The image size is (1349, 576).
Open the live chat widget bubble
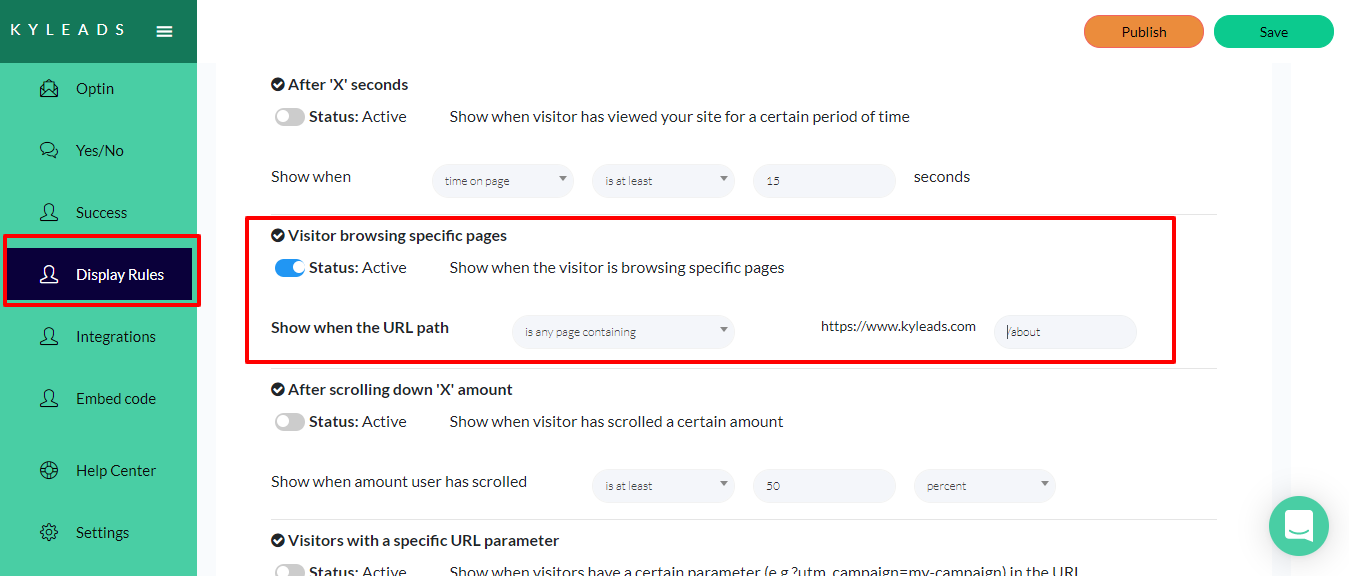[1298, 525]
